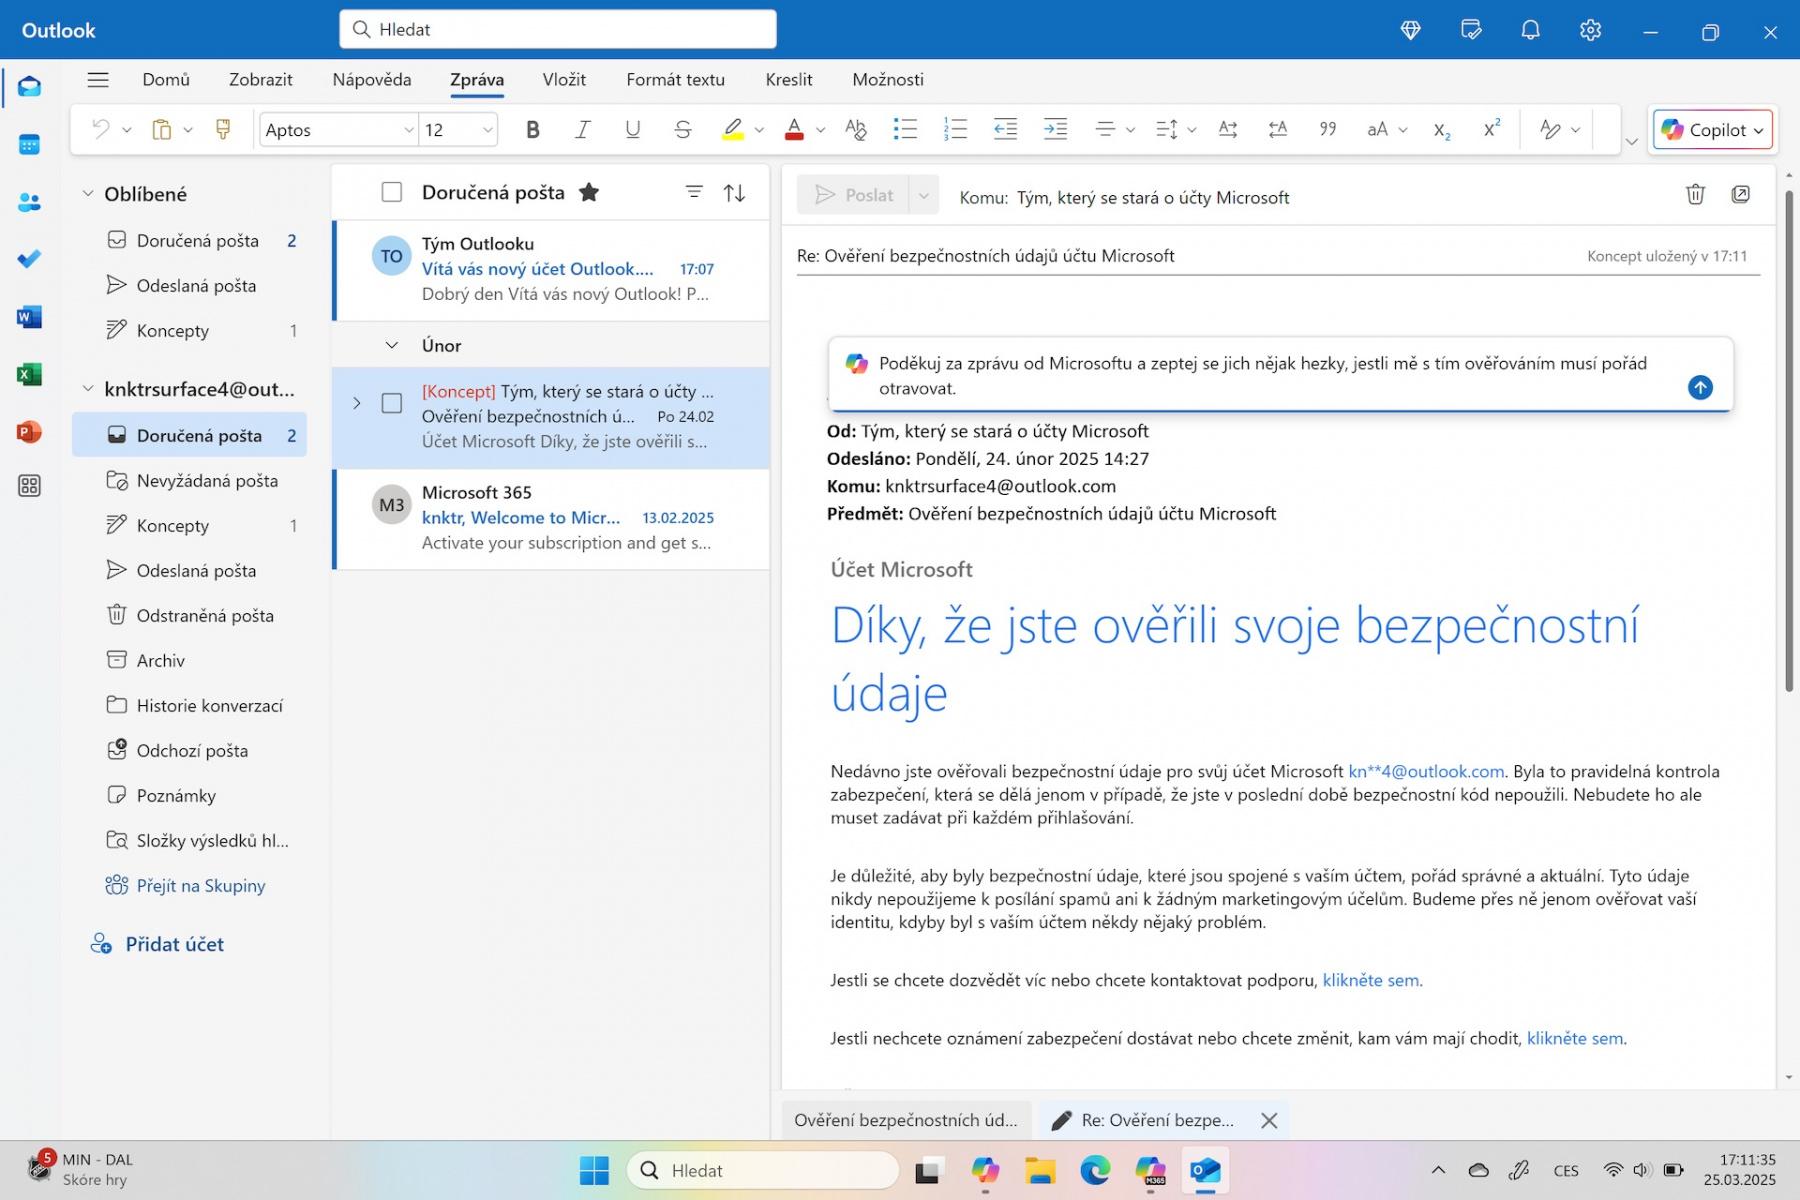Viewport: 1800px width, 1200px height.
Task: Click the Paste clipboard icon
Action: (161, 130)
